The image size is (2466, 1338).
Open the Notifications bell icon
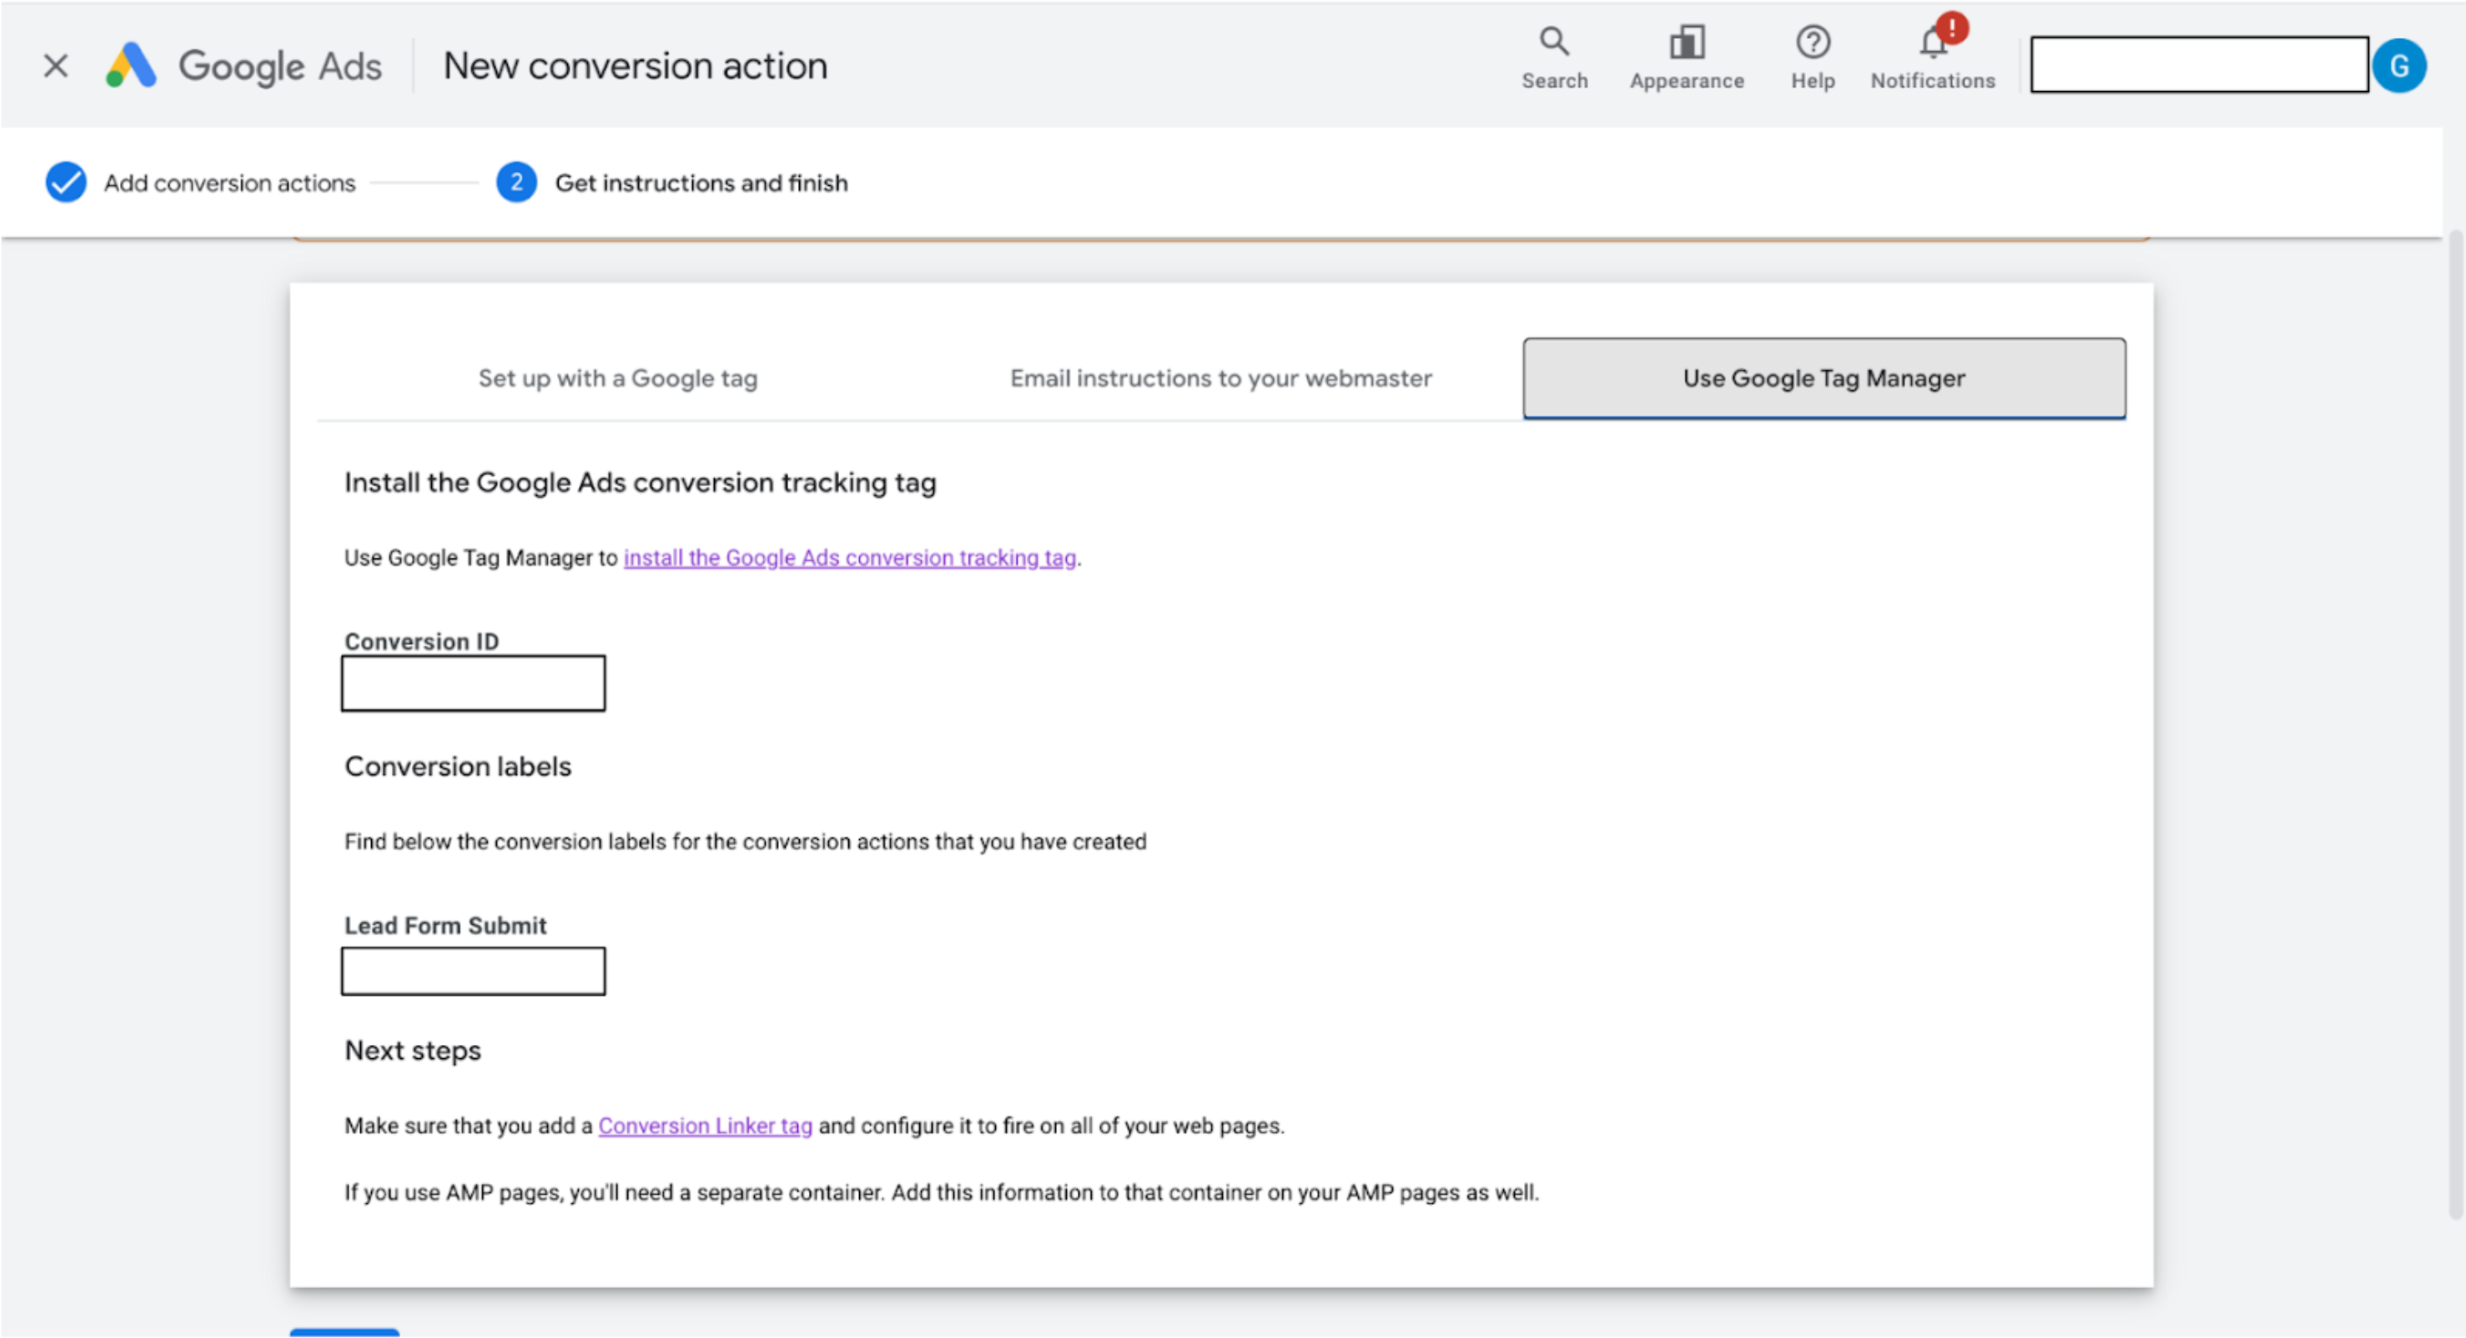(1931, 46)
